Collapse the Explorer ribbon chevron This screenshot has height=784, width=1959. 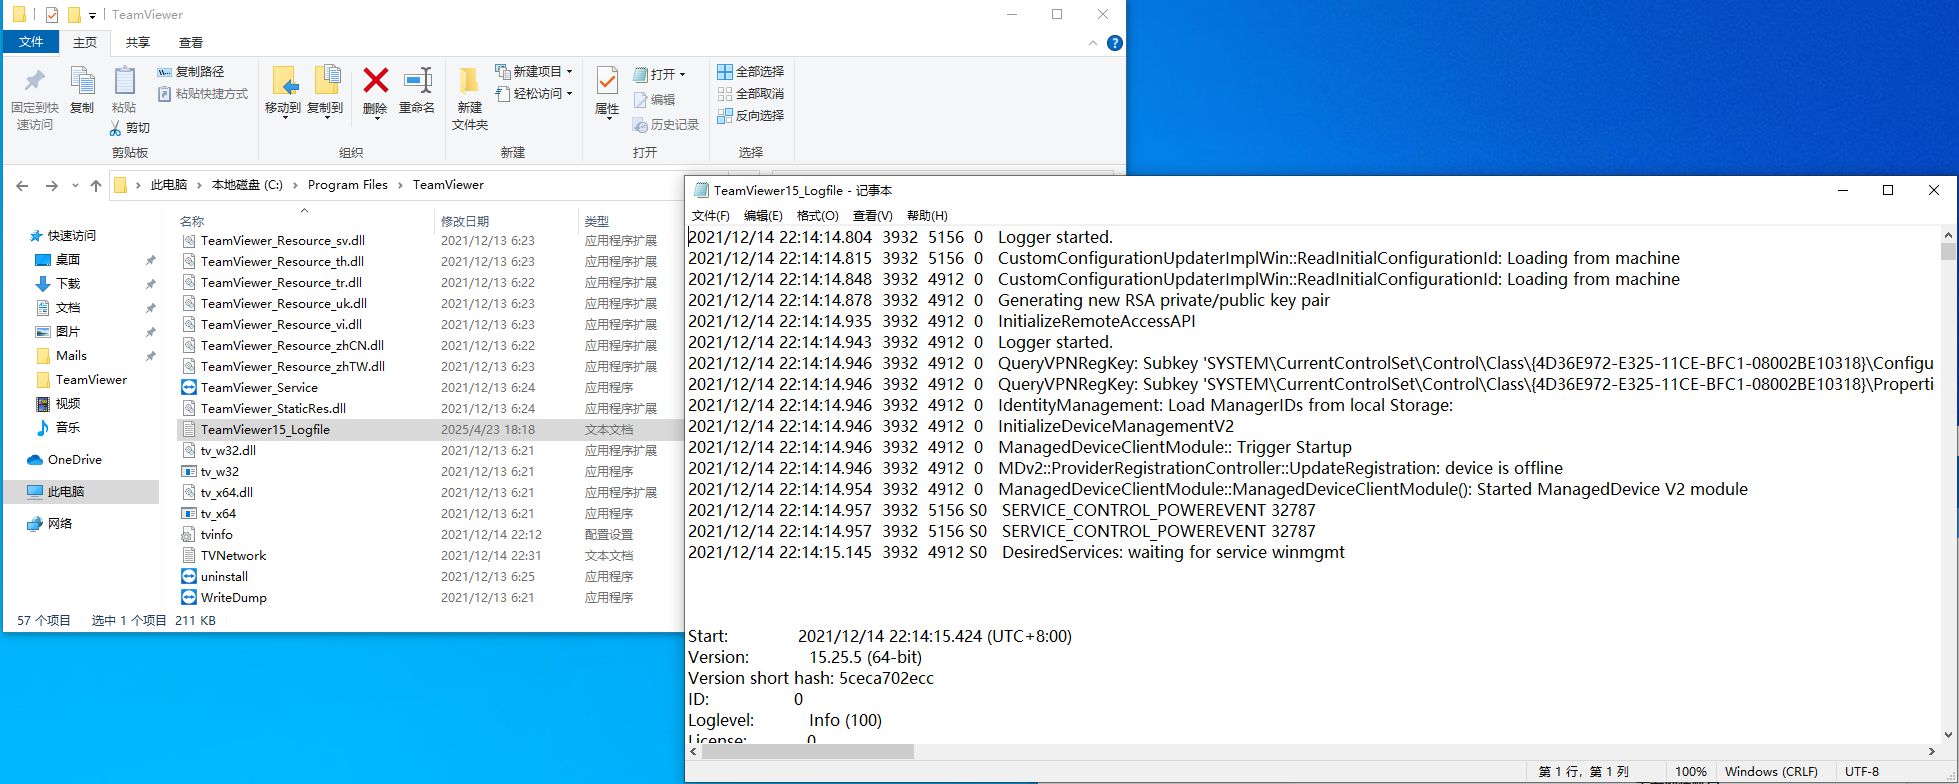click(1092, 43)
